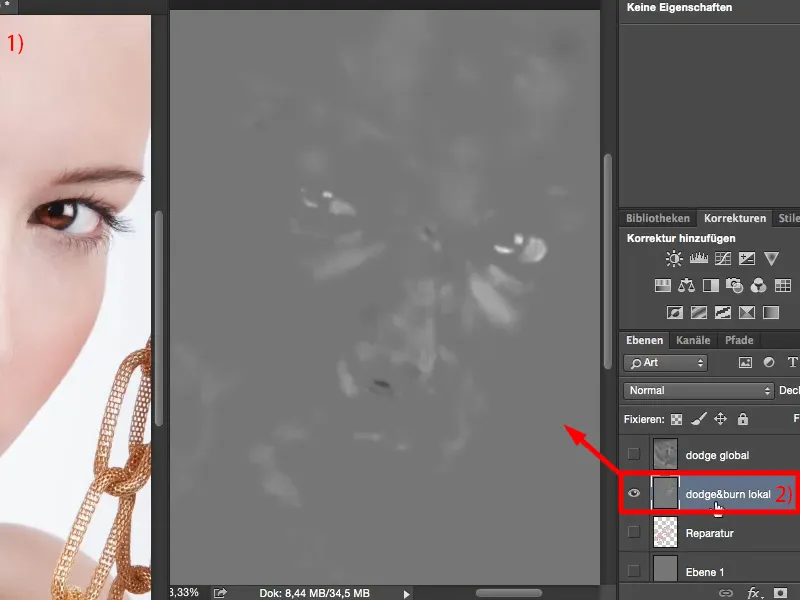Add an Invert adjustment layer
Screen dimensions: 800x600
point(673,312)
